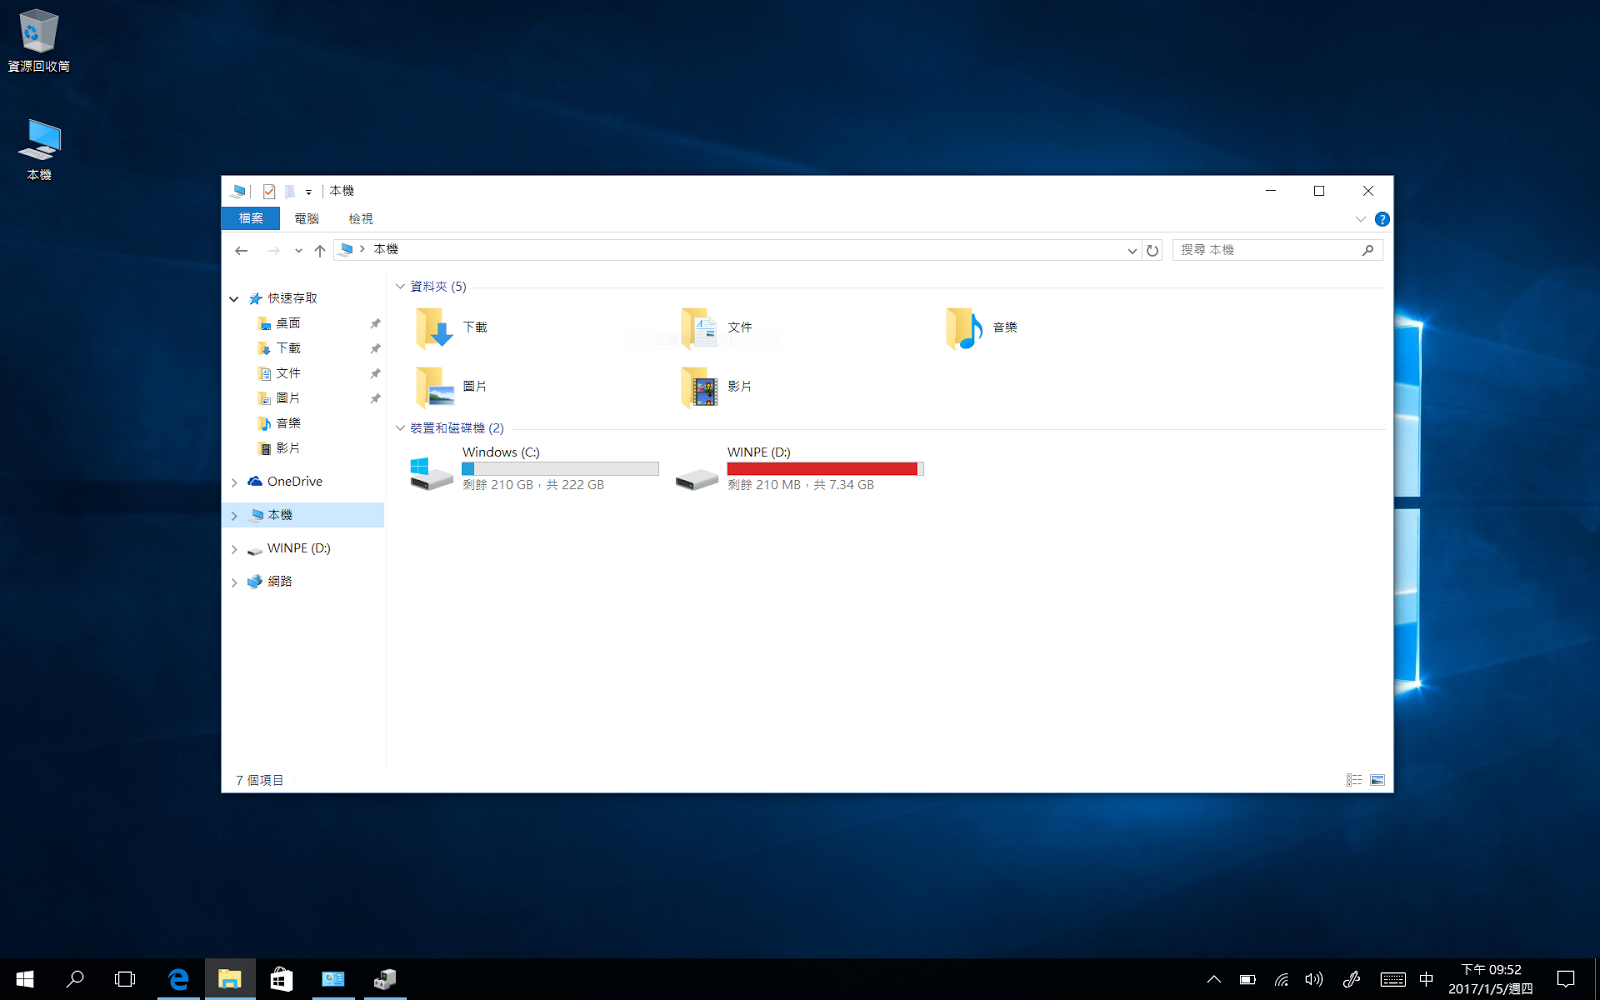Open the Help question mark icon

(x=1382, y=219)
